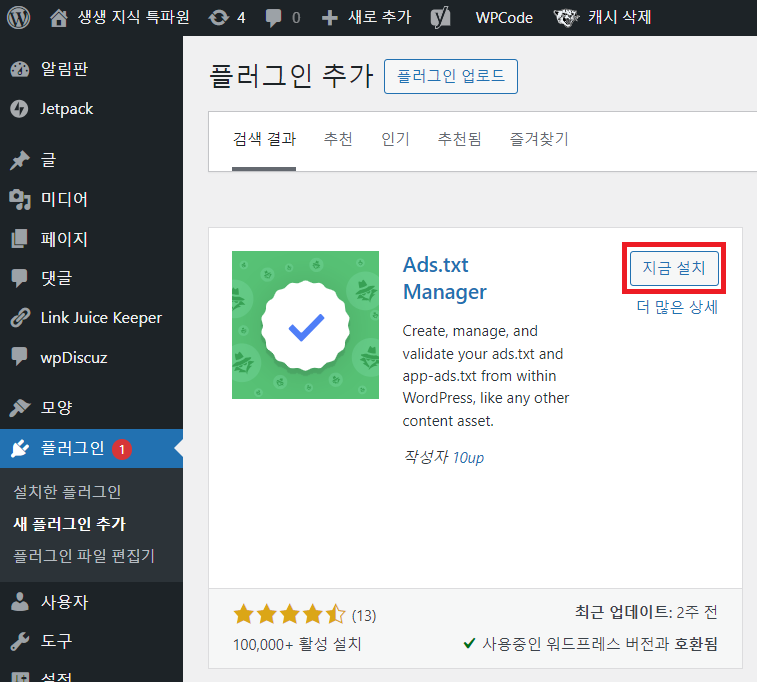This screenshot has width=757, height=682.
Task: Open the Yoast SEO icon in the admin bar
Action: point(440,17)
